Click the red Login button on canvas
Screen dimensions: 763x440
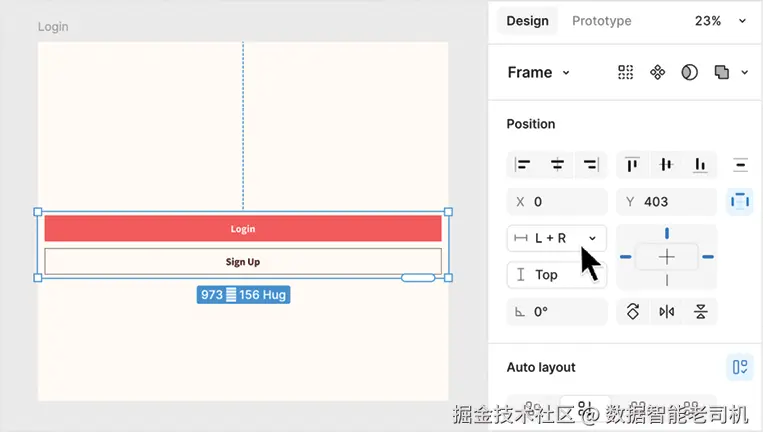pos(243,228)
